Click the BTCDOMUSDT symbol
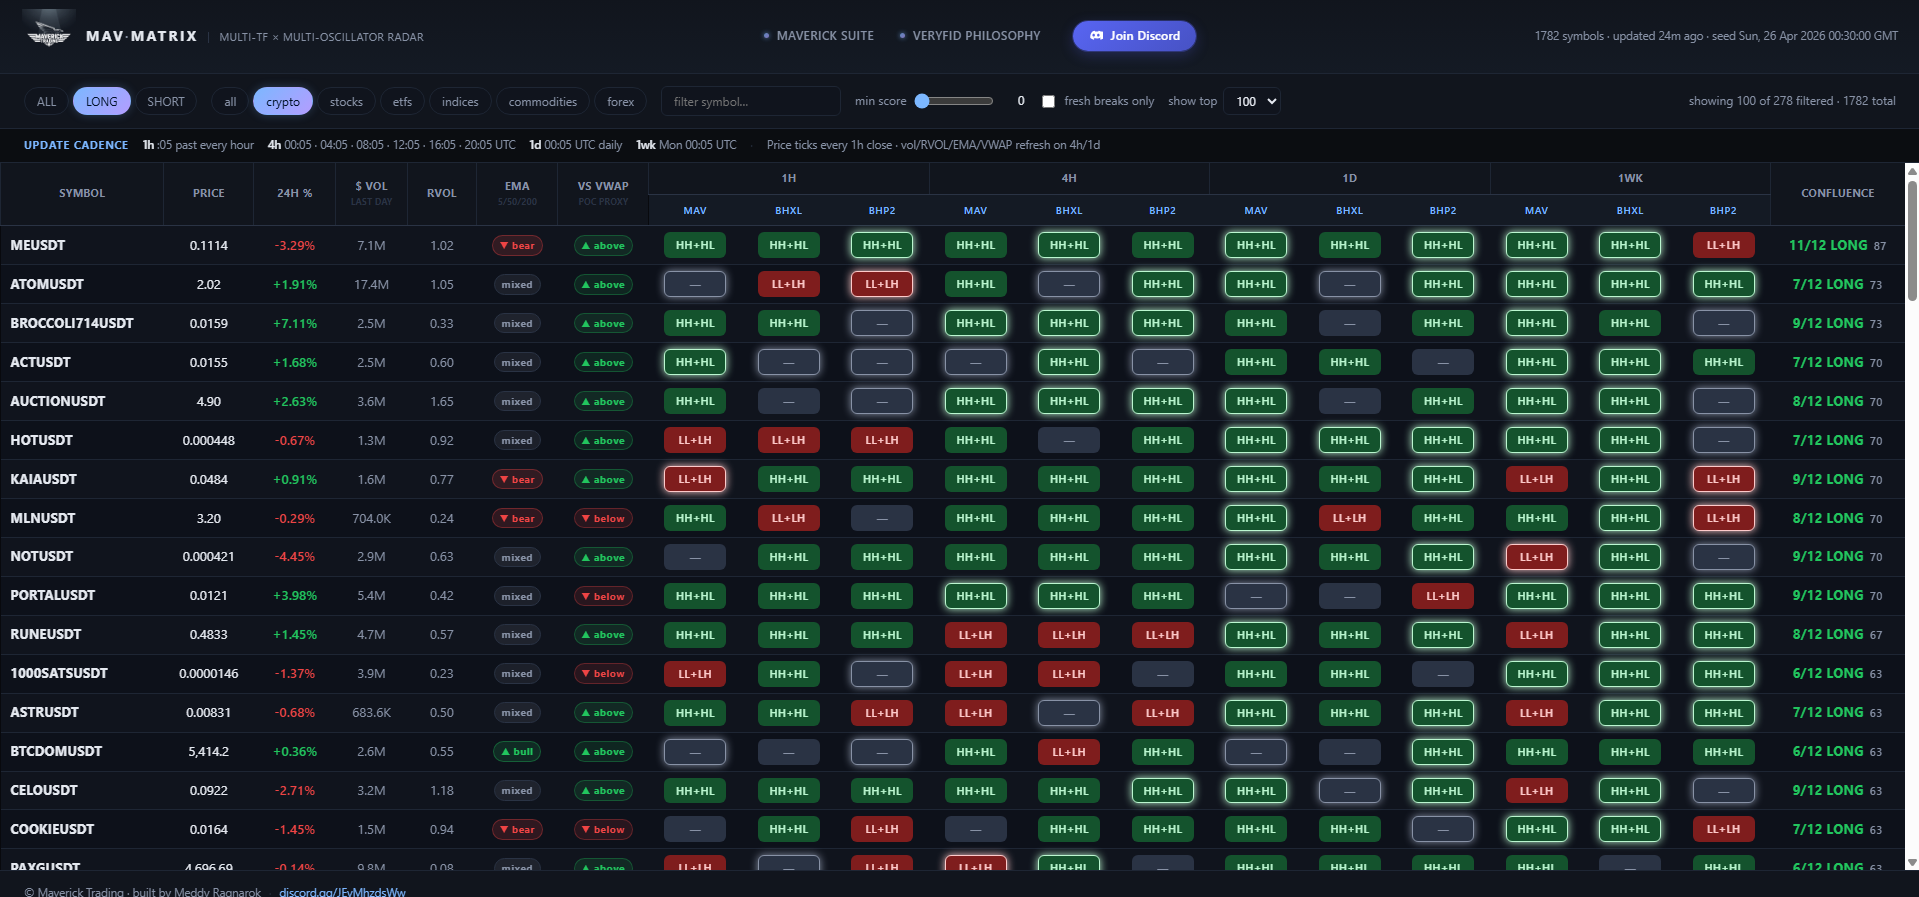The width and height of the screenshot is (1919, 897). coord(56,751)
